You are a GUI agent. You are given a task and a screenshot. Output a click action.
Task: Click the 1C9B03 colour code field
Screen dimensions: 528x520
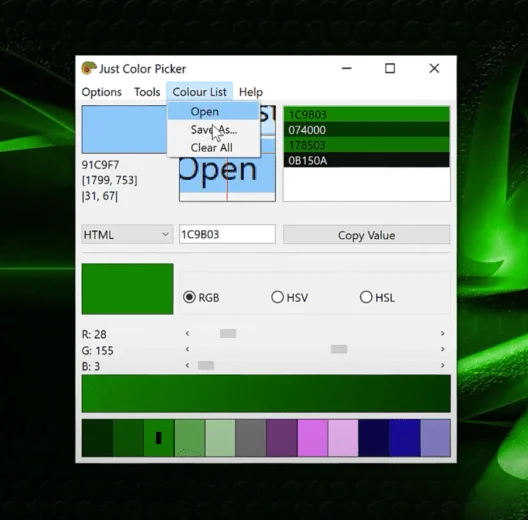tap(227, 234)
